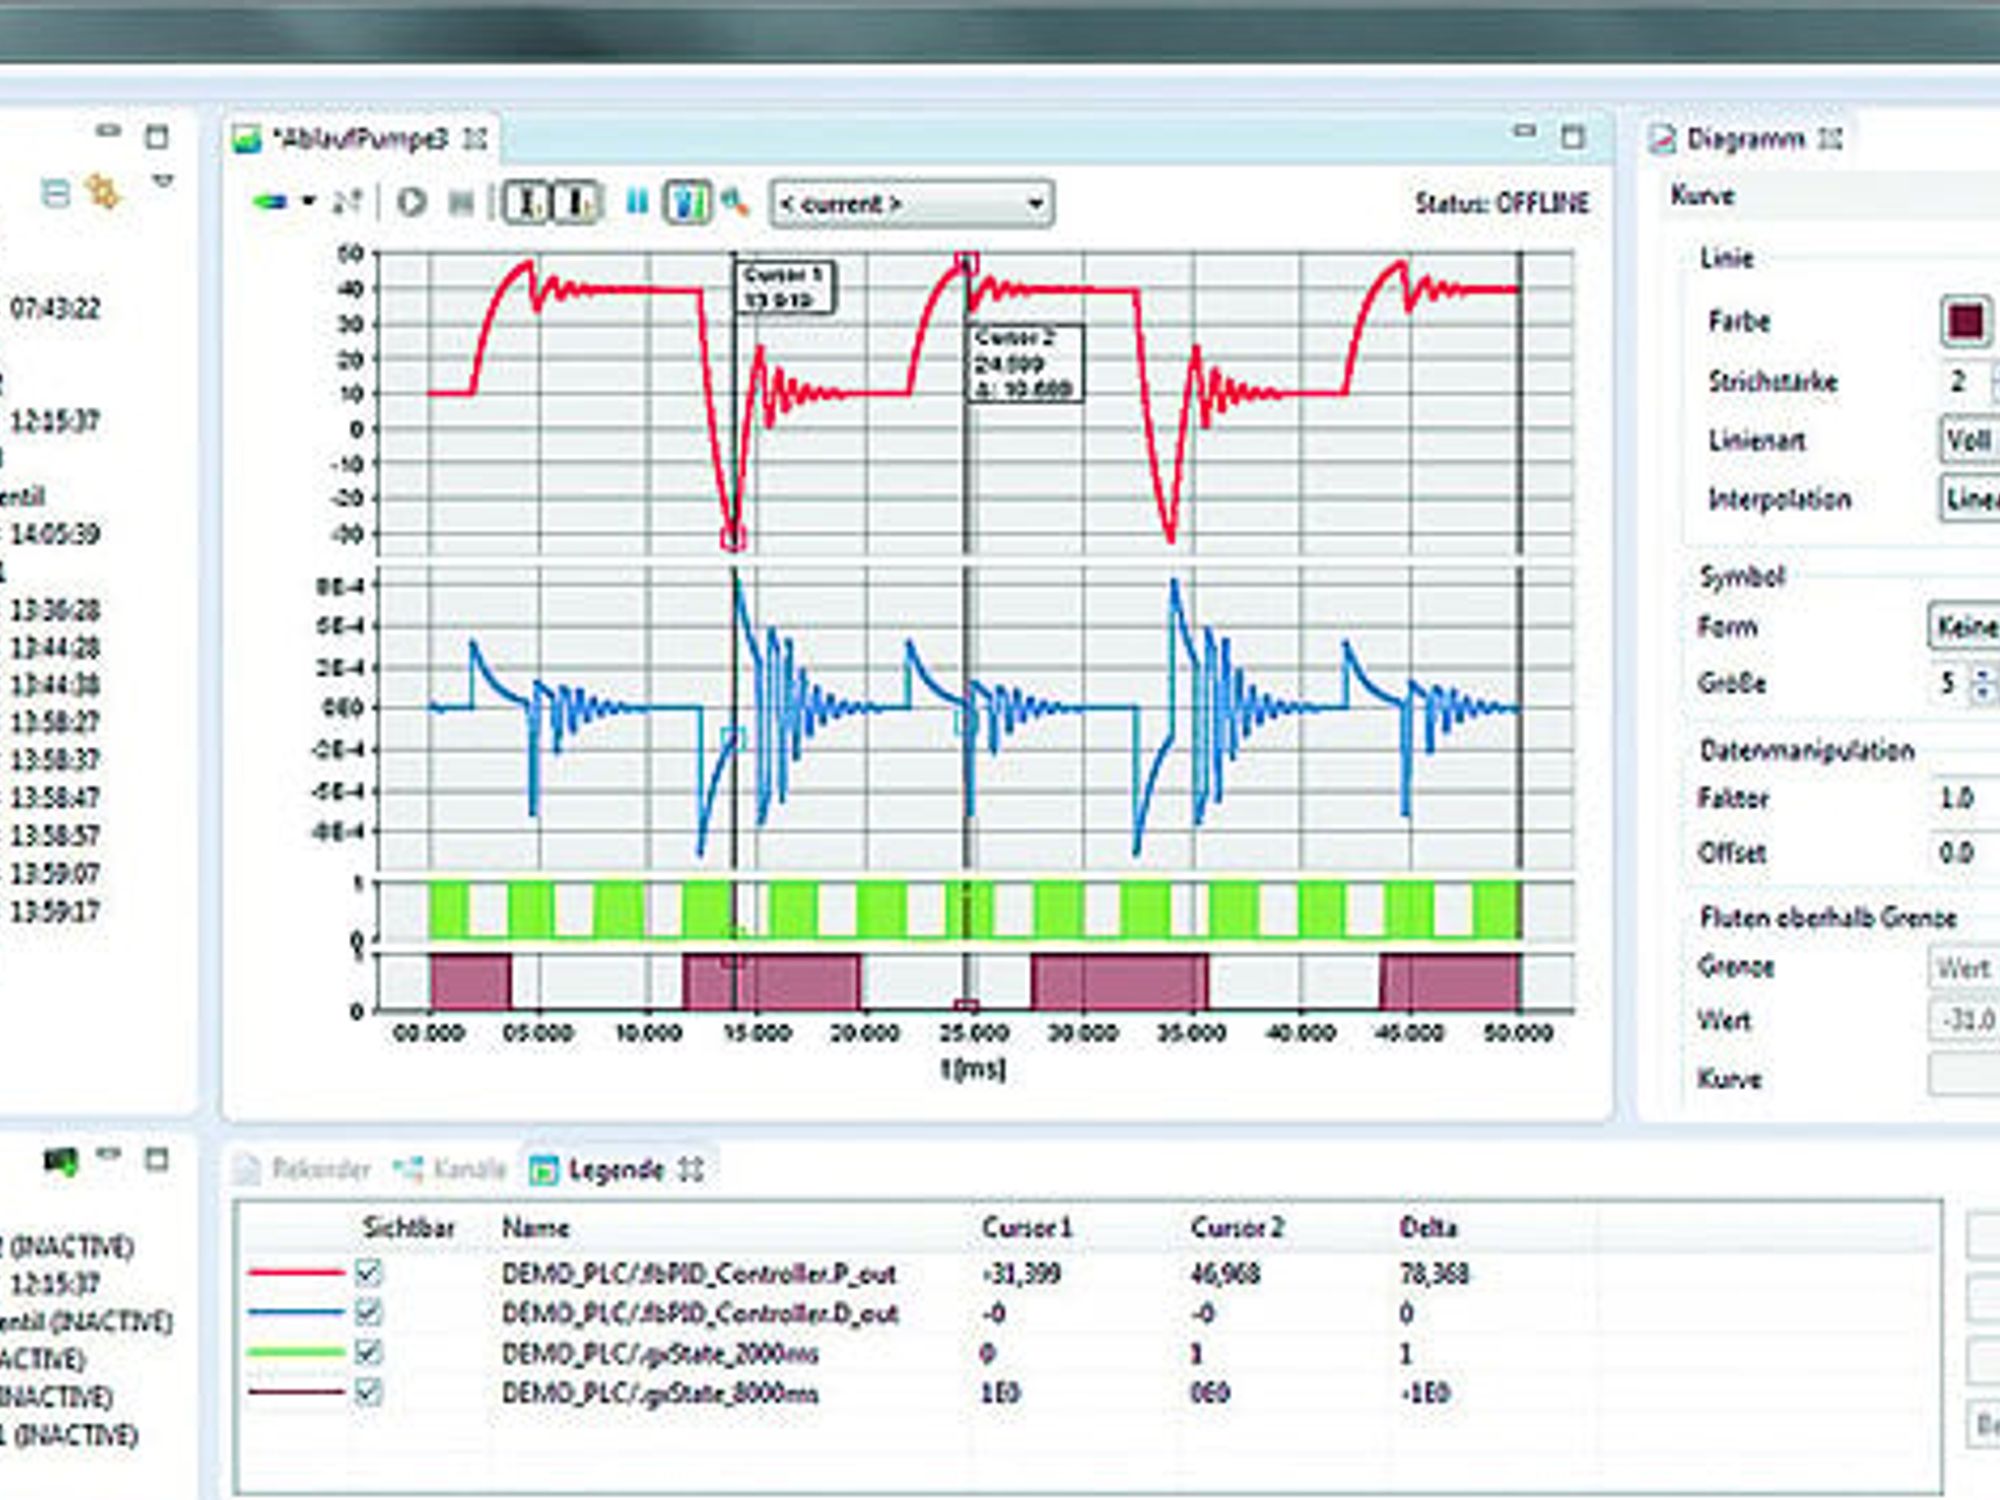Open the symbol Form dropdown
The height and width of the screenshot is (1500, 2000).
(x=1965, y=627)
